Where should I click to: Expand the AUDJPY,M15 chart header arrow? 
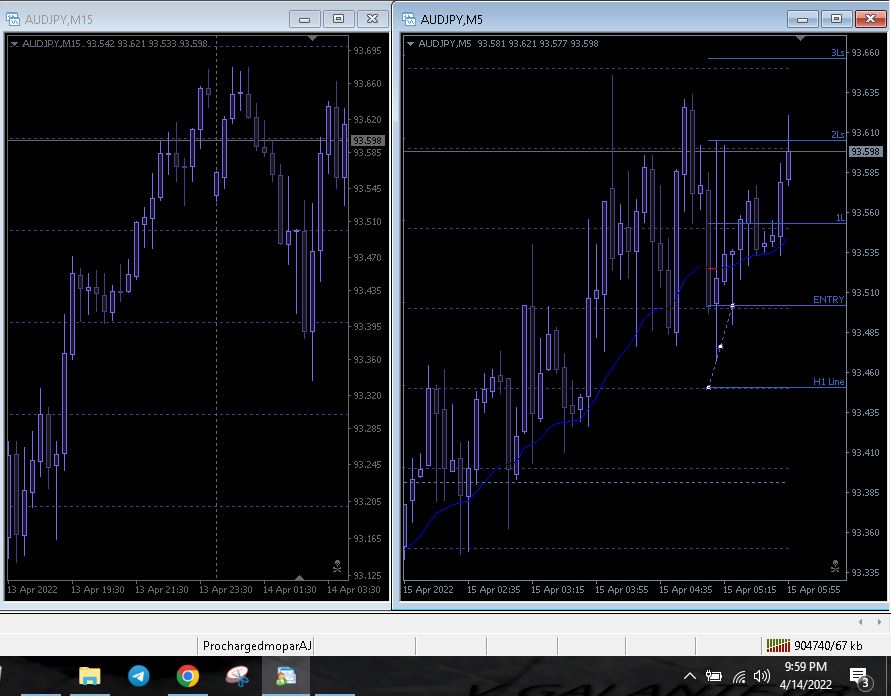[14, 44]
